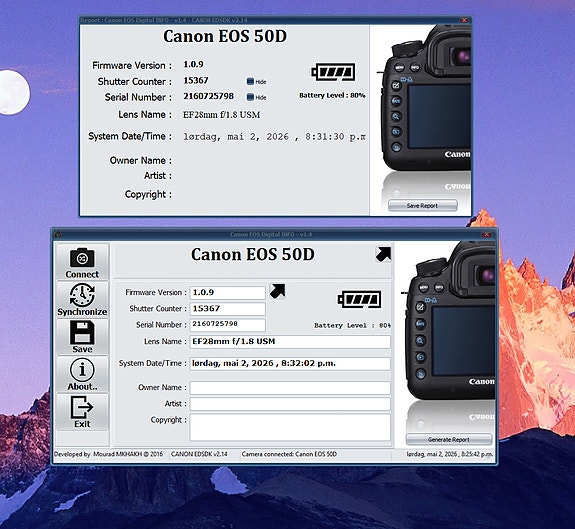Toggle Hide checkbox for Serial Number
The width and height of the screenshot is (575, 529).
pyautogui.click(x=250, y=97)
